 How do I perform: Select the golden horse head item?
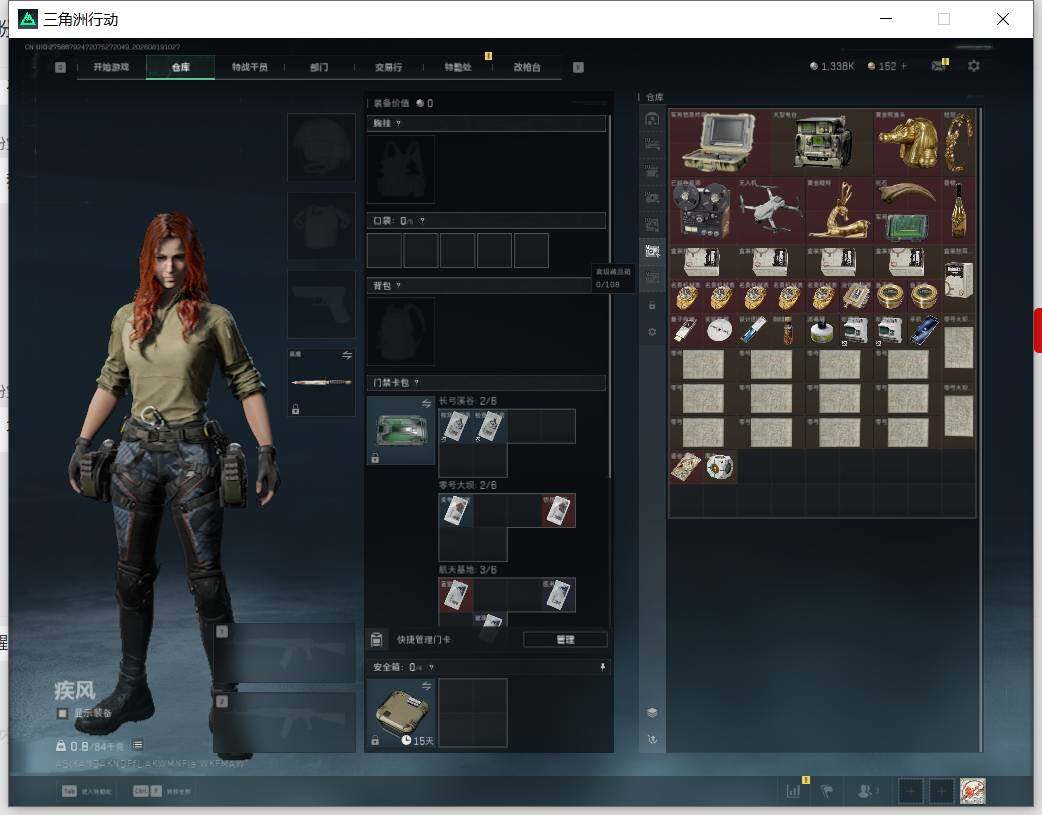point(907,142)
